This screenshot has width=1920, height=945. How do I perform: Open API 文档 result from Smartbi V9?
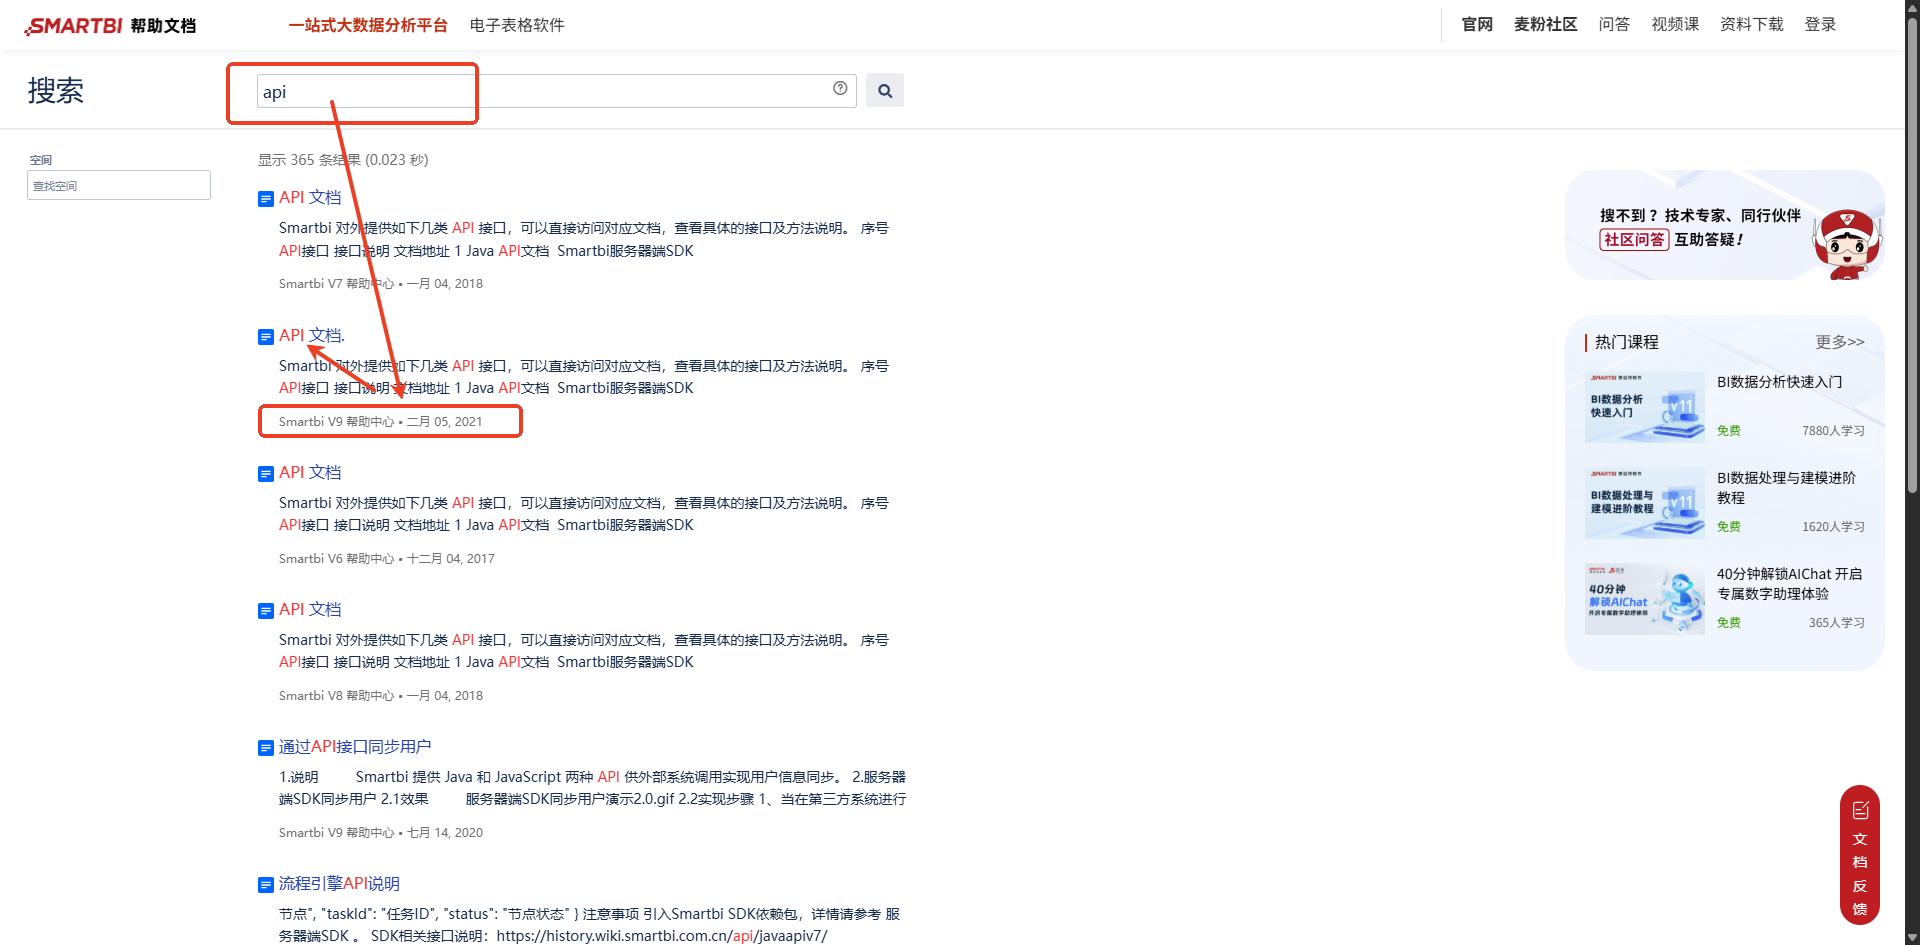311,336
